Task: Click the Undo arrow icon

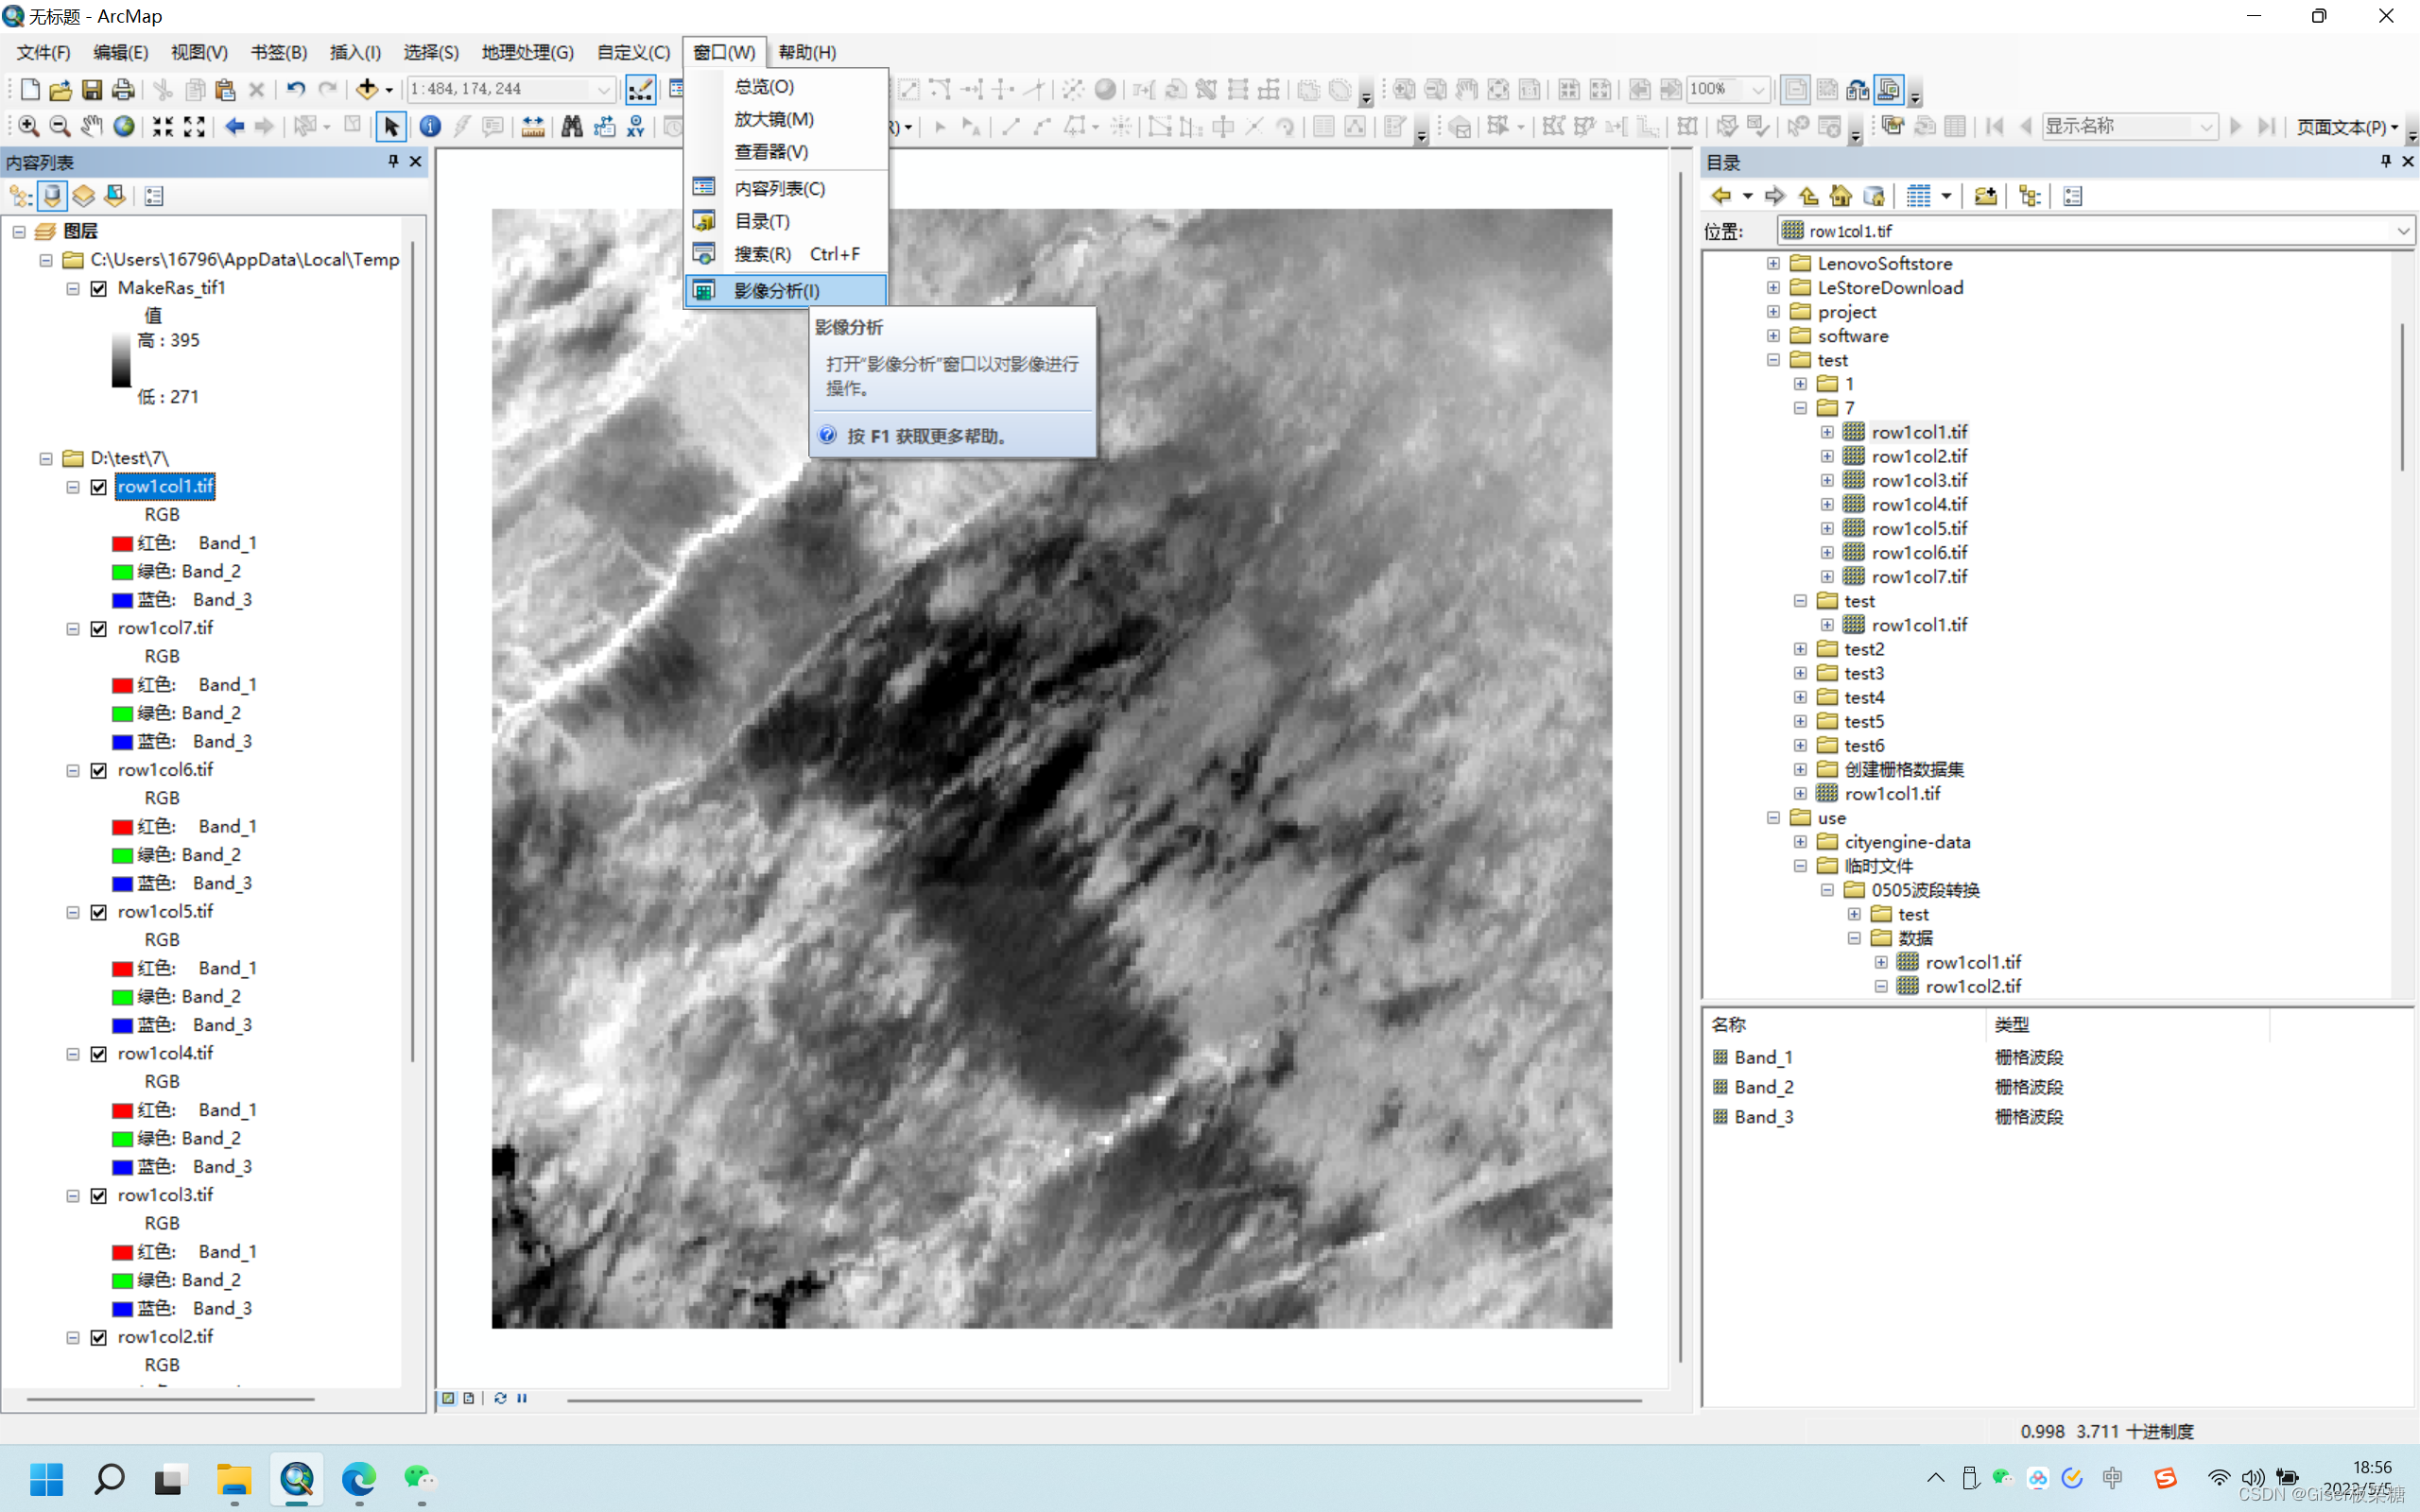Action: coord(295,89)
